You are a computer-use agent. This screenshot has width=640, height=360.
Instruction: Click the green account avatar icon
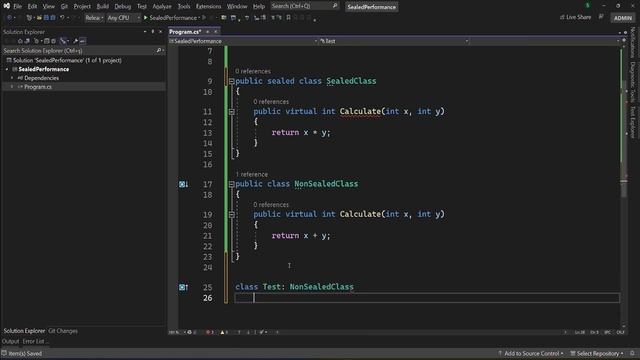click(587, 6)
